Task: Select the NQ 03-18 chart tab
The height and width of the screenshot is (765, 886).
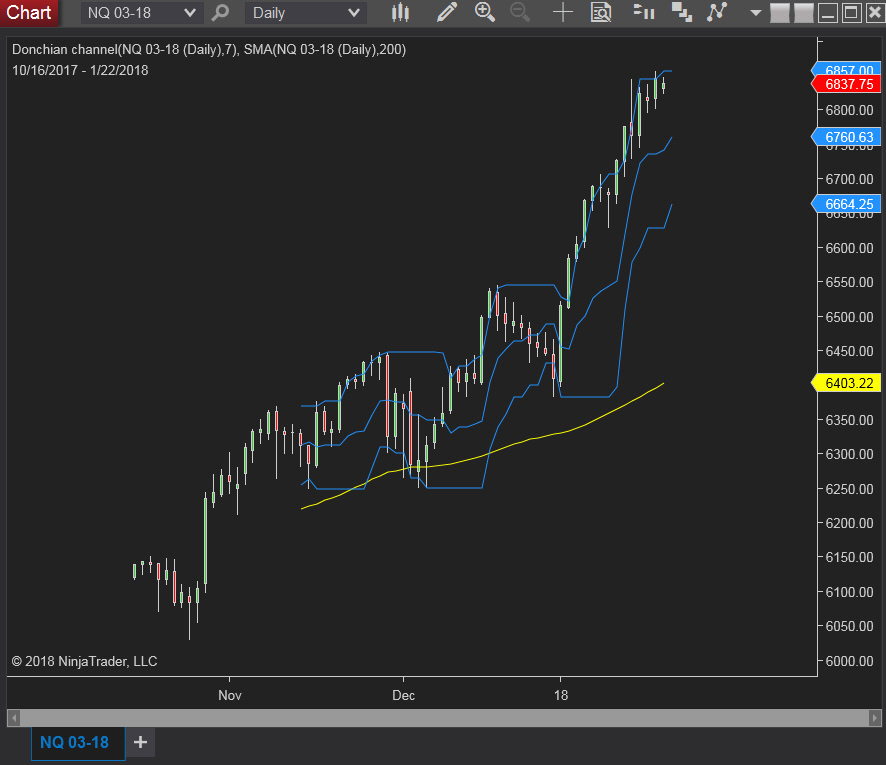Action: tap(77, 742)
